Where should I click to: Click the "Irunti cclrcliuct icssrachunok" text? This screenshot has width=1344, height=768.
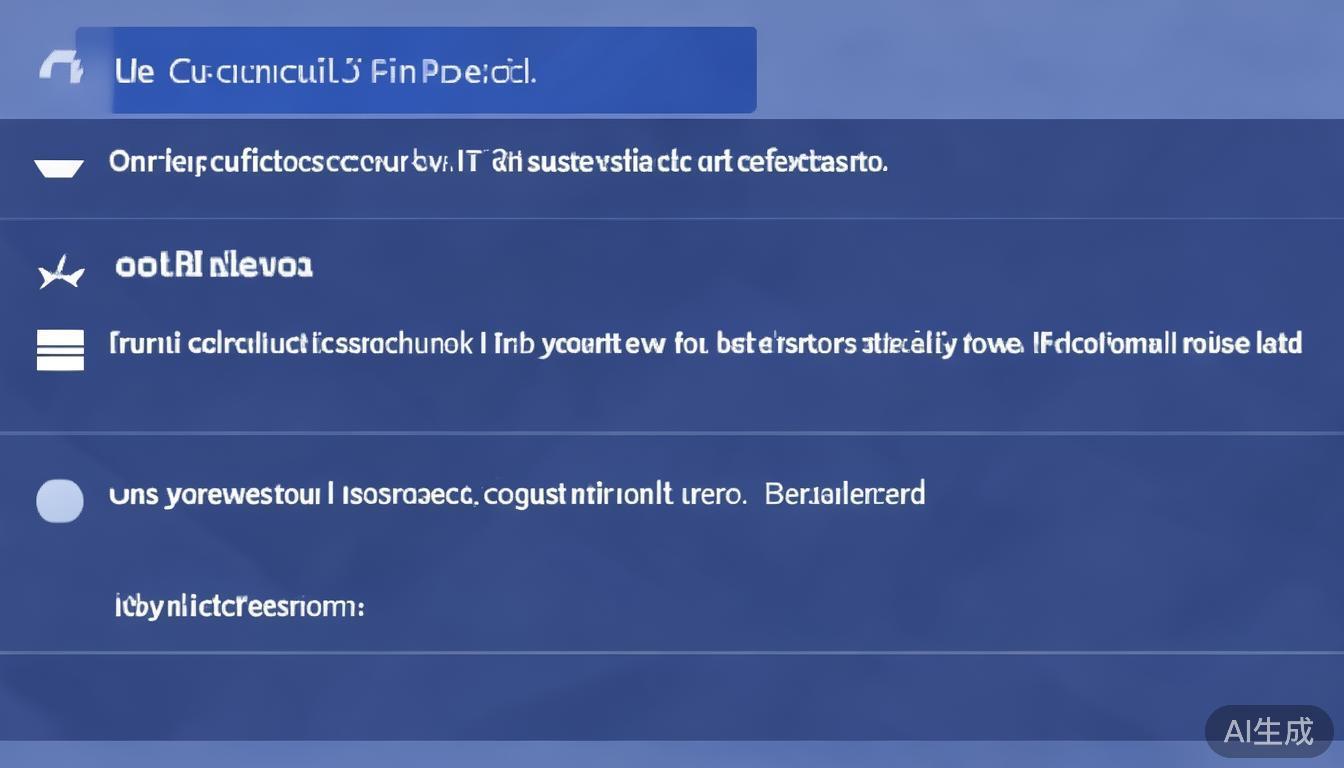(x=290, y=345)
